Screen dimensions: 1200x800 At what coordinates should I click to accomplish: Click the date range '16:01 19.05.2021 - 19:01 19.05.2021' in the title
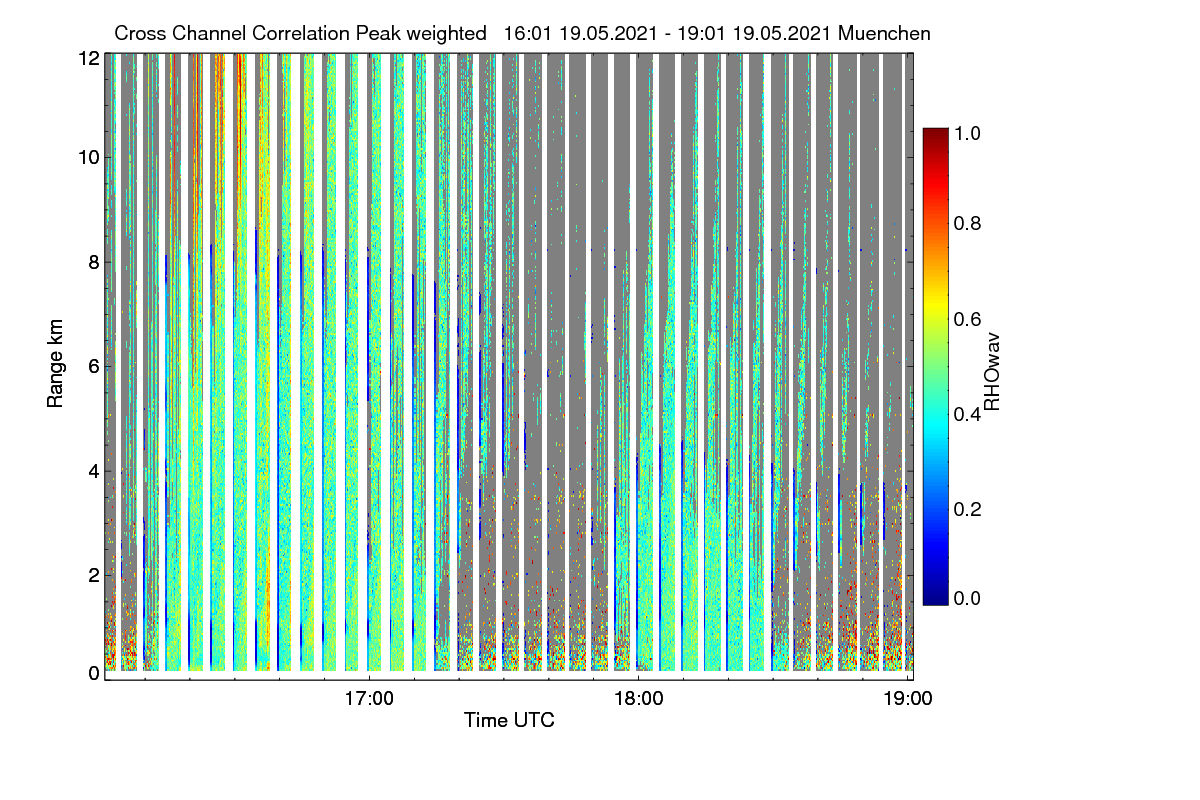coord(669,34)
